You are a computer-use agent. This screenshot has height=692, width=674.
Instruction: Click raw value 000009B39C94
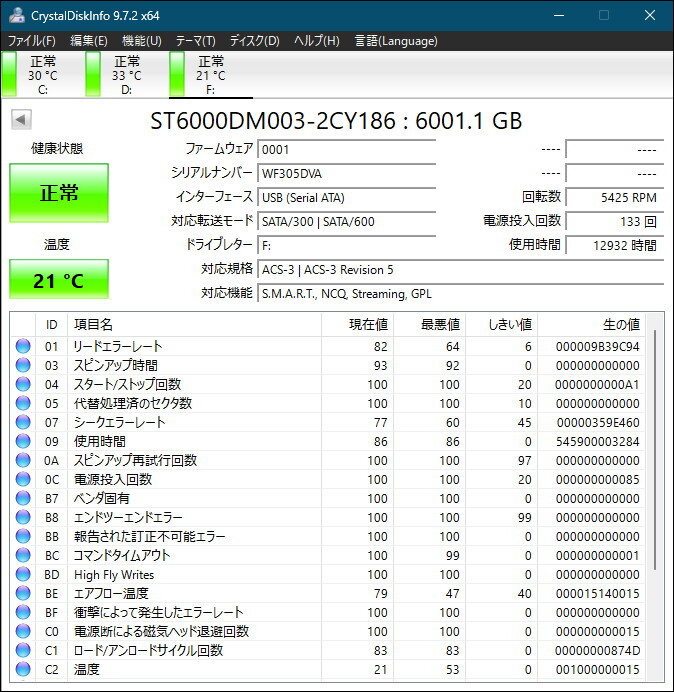597,346
